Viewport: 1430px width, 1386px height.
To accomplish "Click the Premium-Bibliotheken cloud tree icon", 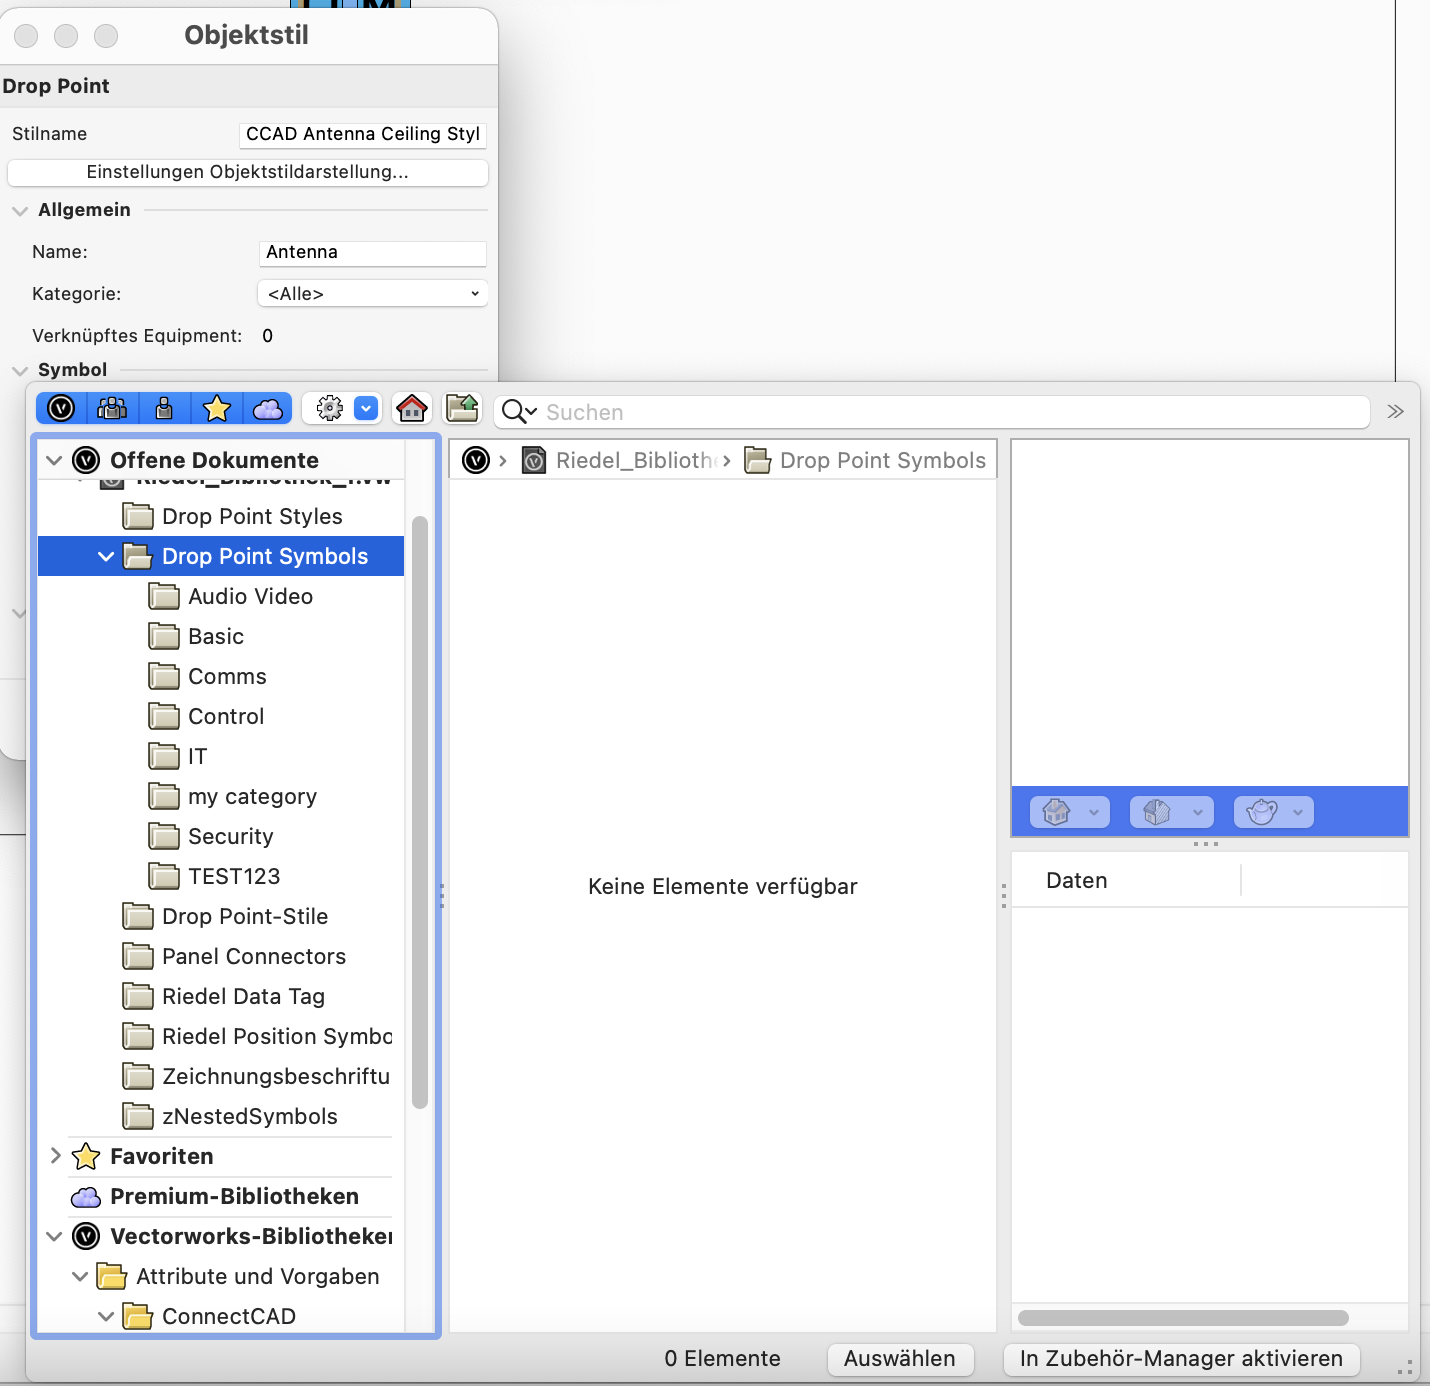I will (86, 1197).
